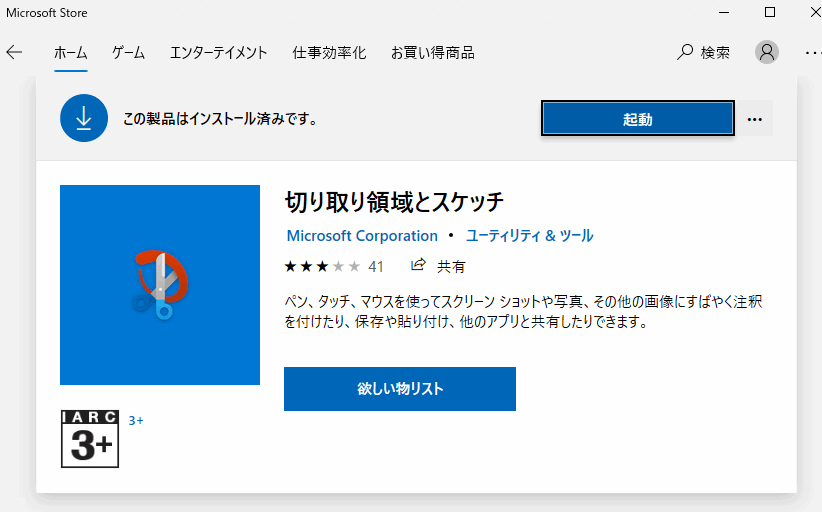The width and height of the screenshot is (822, 512).
Task: Click the app description paragraph
Action: pyautogui.click(x=523, y=311)
